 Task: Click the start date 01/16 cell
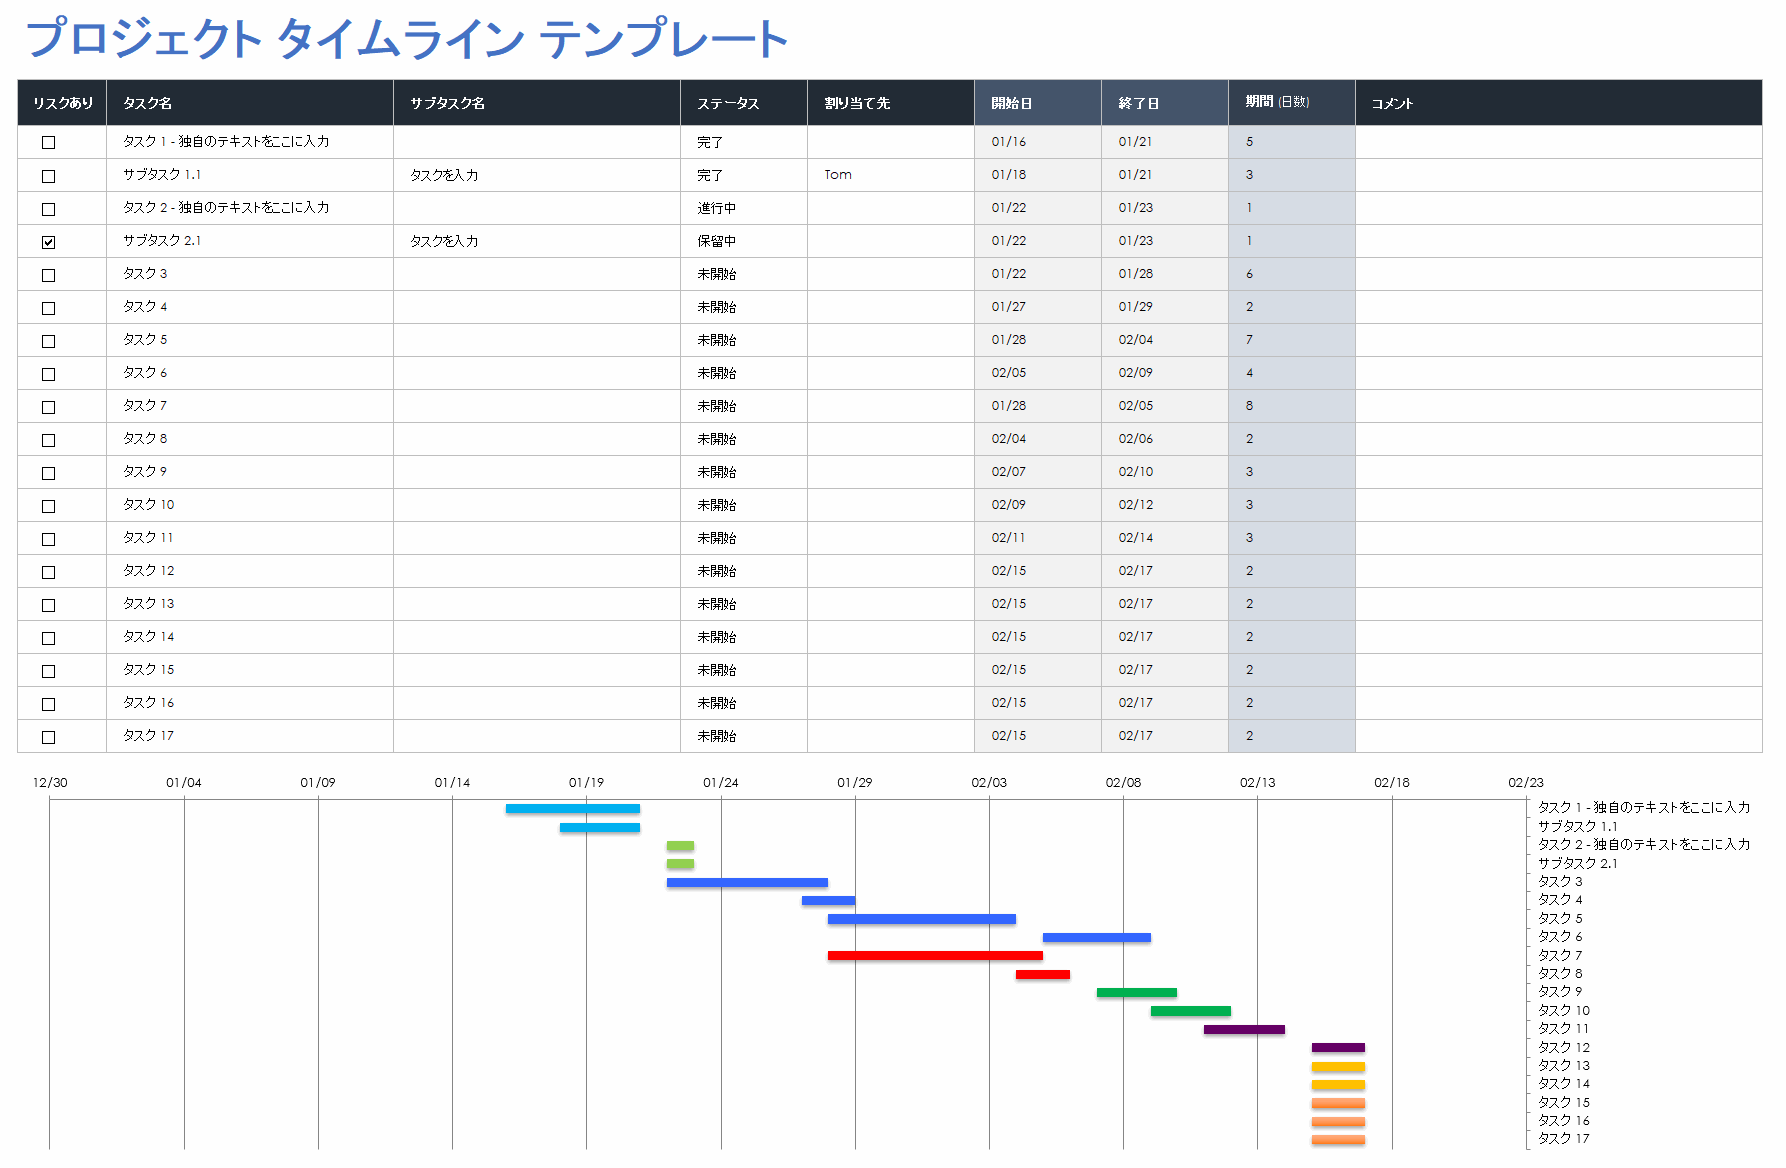point(1038,142)
